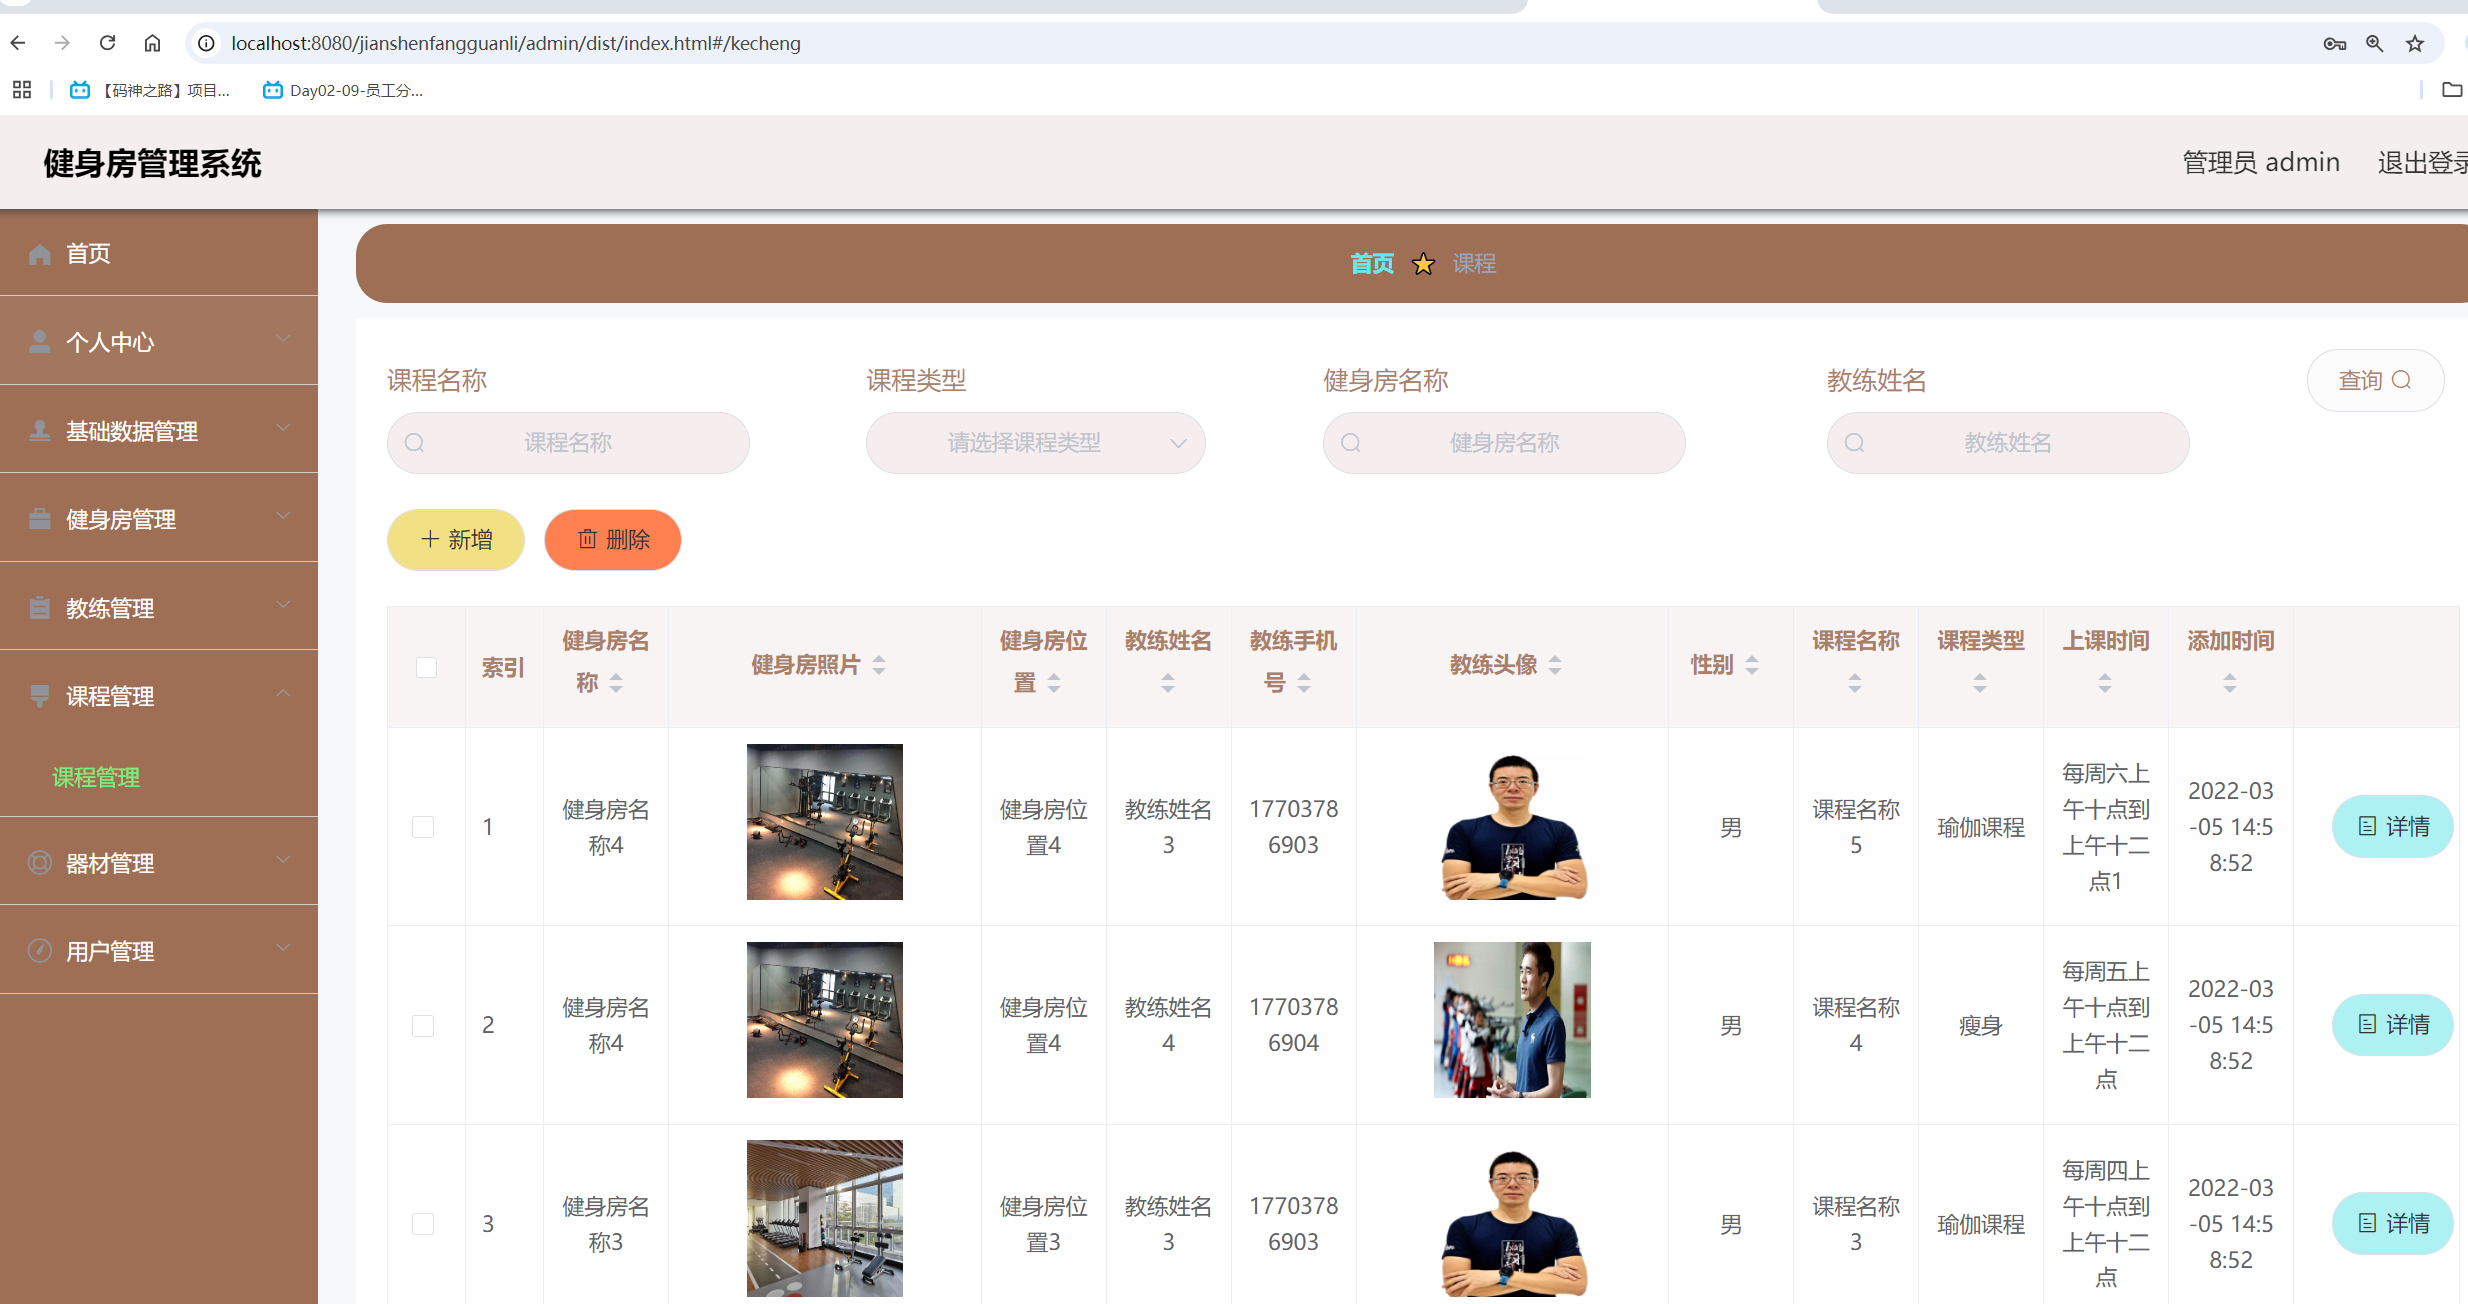Click the magnifier icon inside 课程名称 field

pos(415,442)
